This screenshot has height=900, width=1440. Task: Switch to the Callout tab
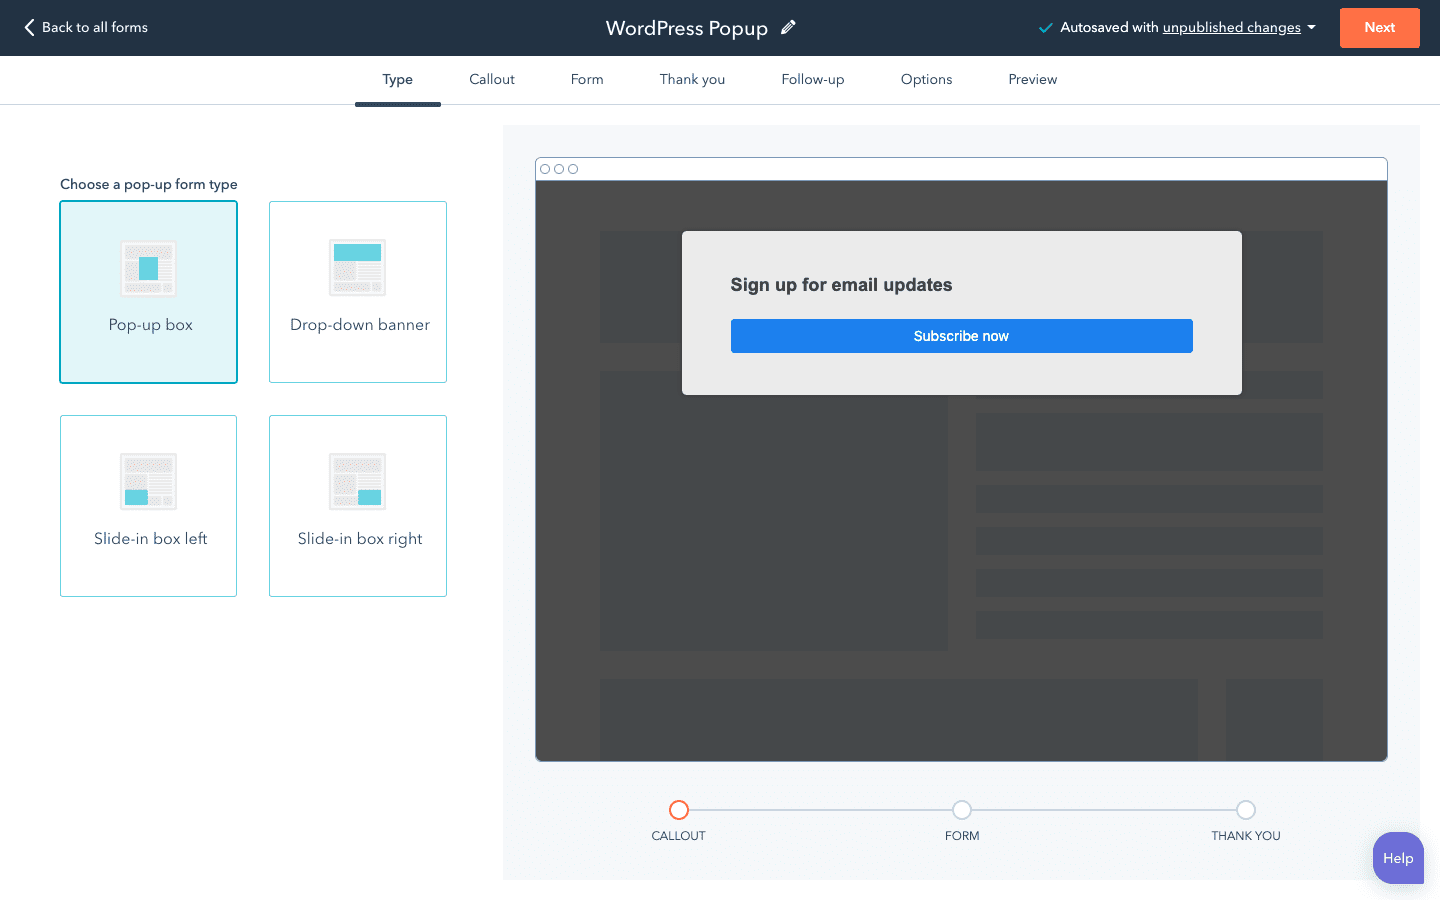[492, 80]
